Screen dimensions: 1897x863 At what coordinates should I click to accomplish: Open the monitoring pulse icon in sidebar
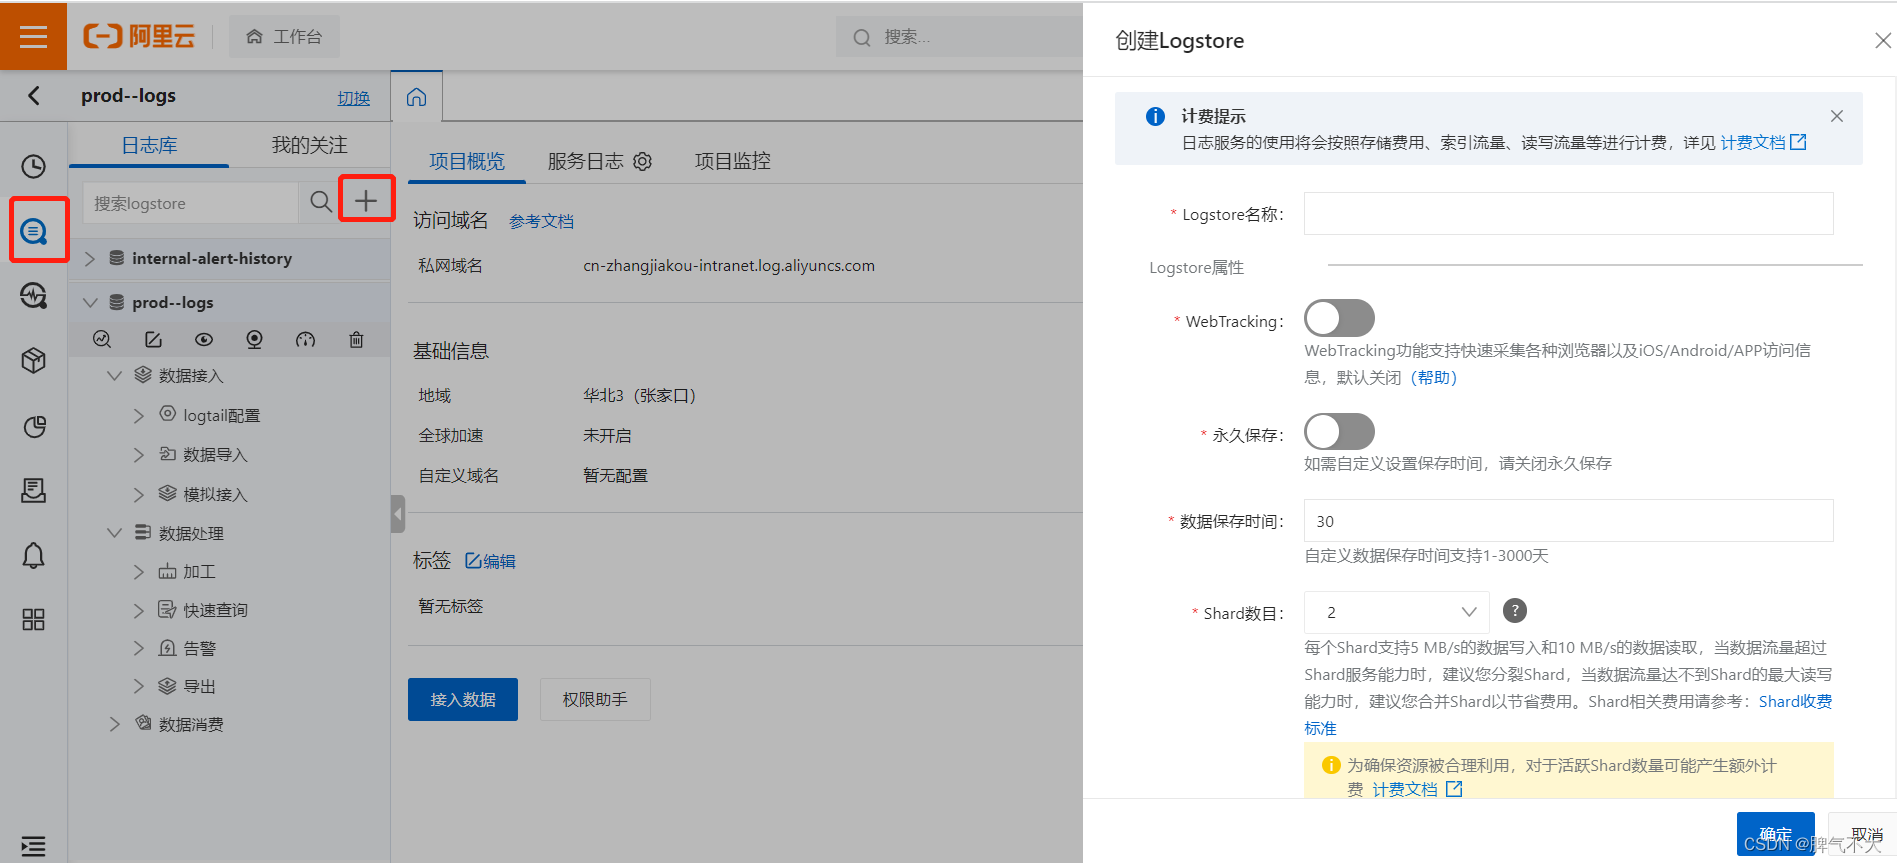34,296
